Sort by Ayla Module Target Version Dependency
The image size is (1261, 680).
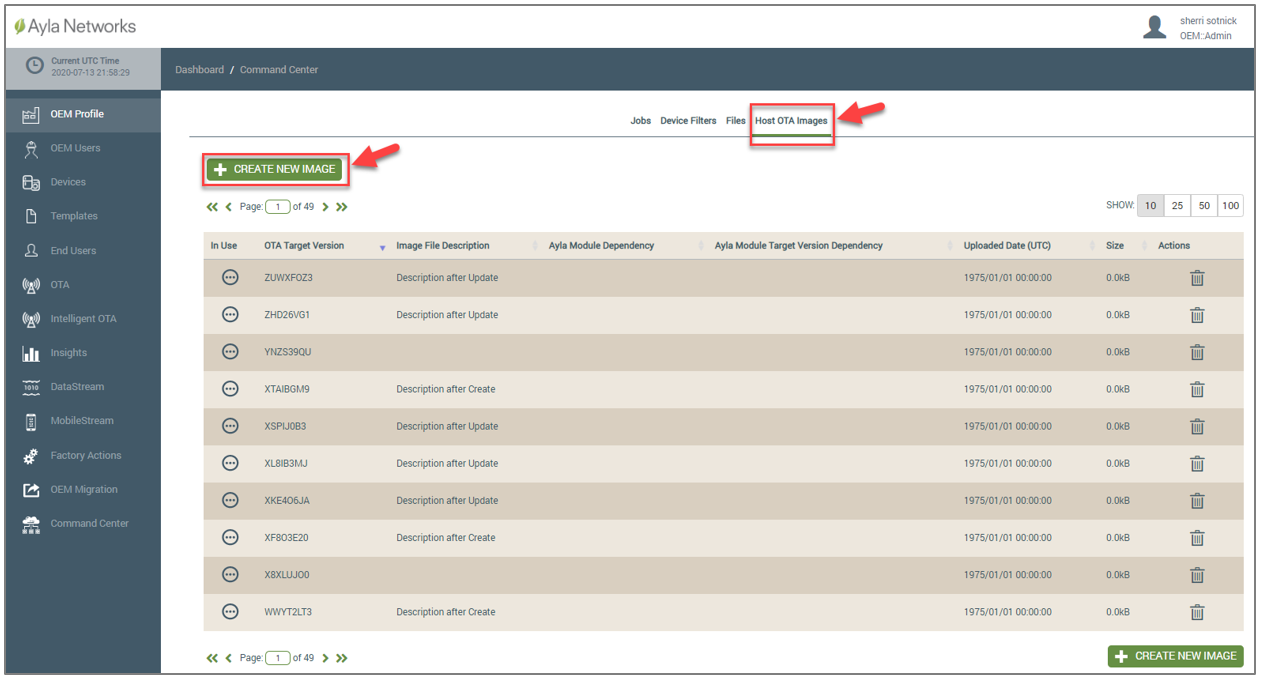tap(799, 246)
